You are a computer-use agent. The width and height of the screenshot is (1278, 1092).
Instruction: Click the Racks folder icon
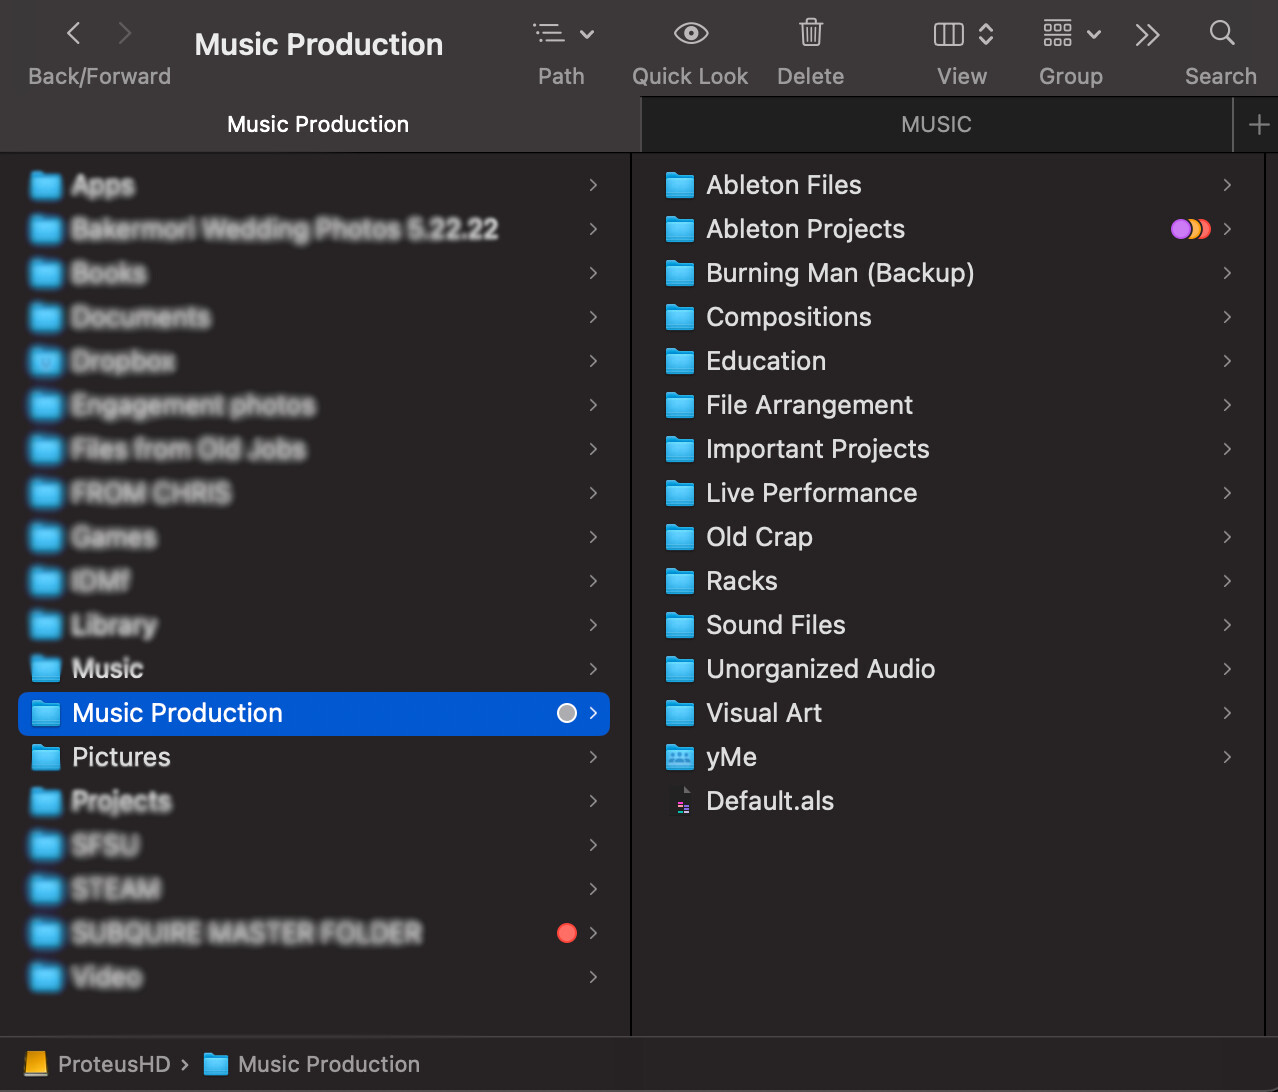click(x=680, y=581)
